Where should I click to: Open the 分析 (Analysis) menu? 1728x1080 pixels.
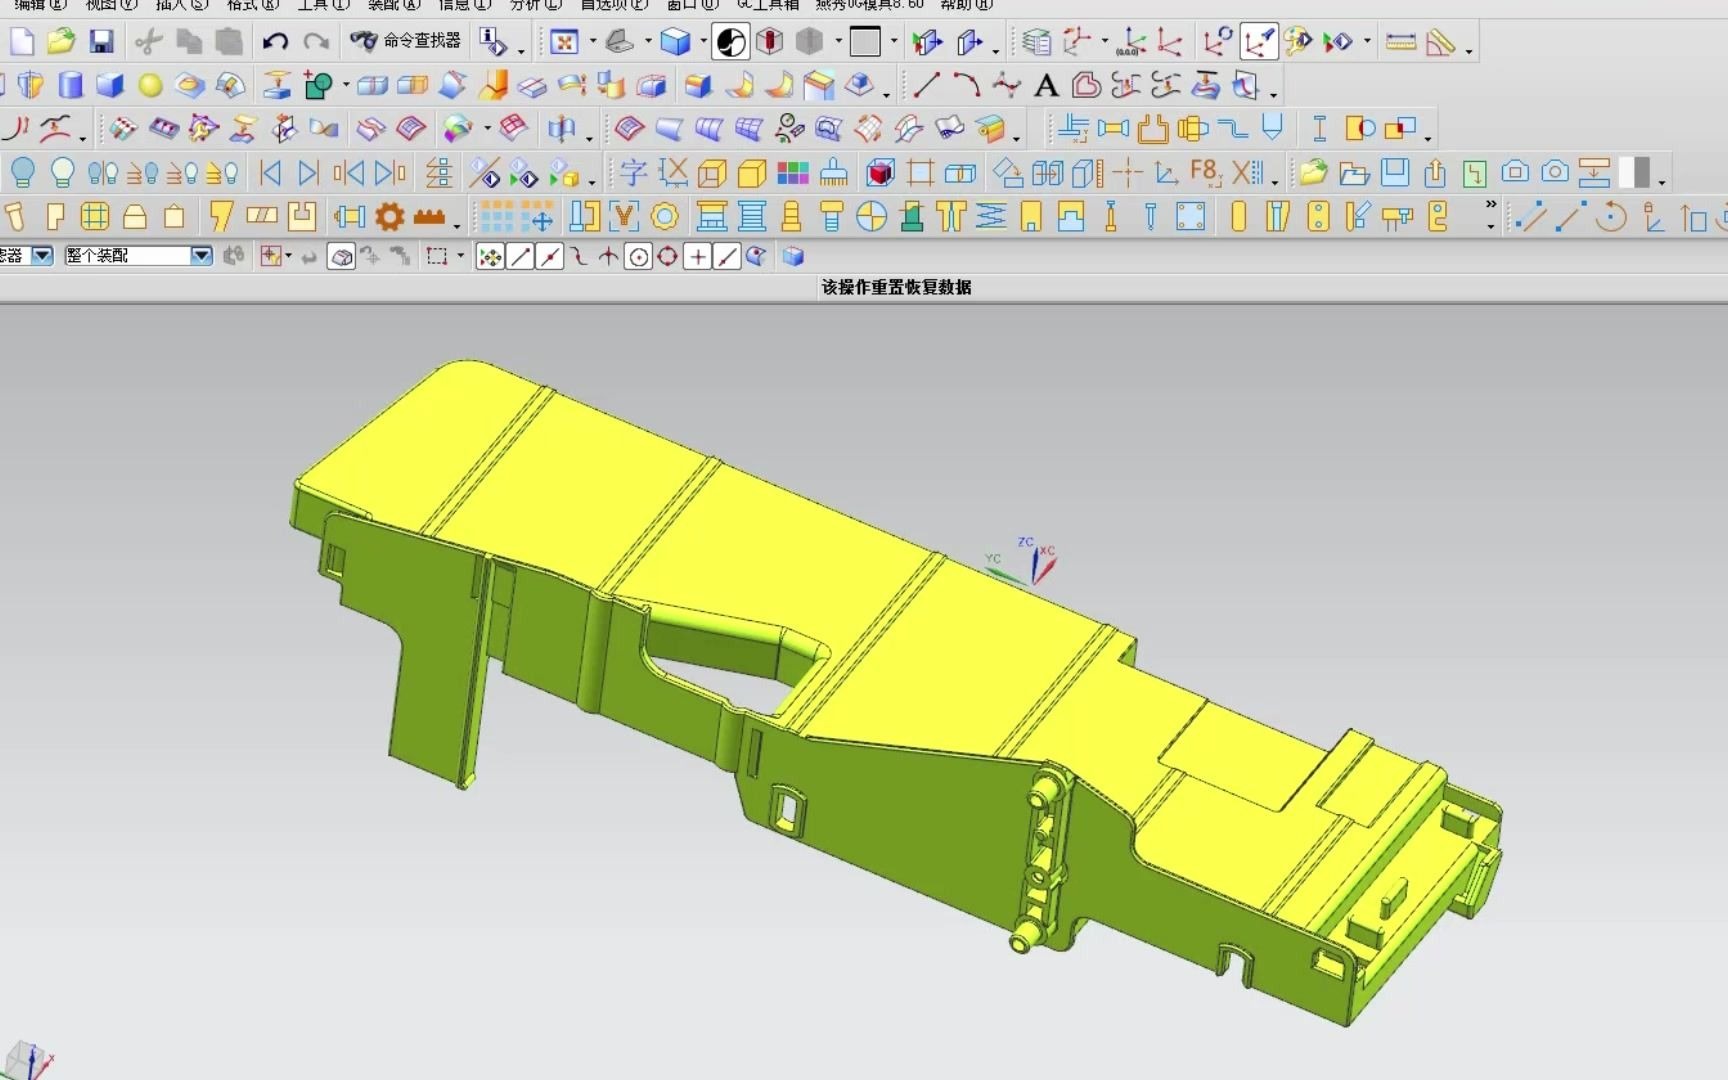click(x=536, y=5)
